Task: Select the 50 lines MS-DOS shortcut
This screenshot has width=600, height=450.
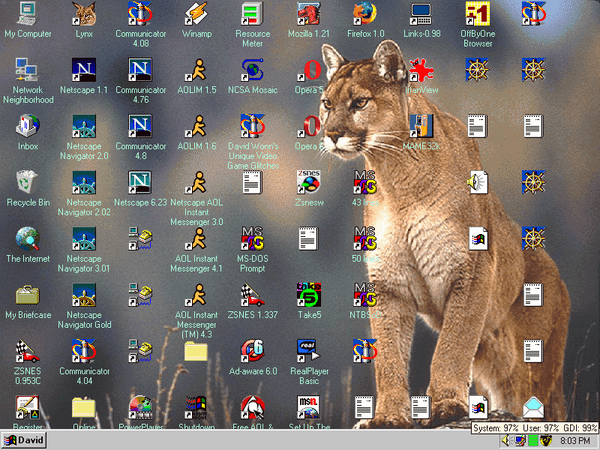Action: click(365, 239)
